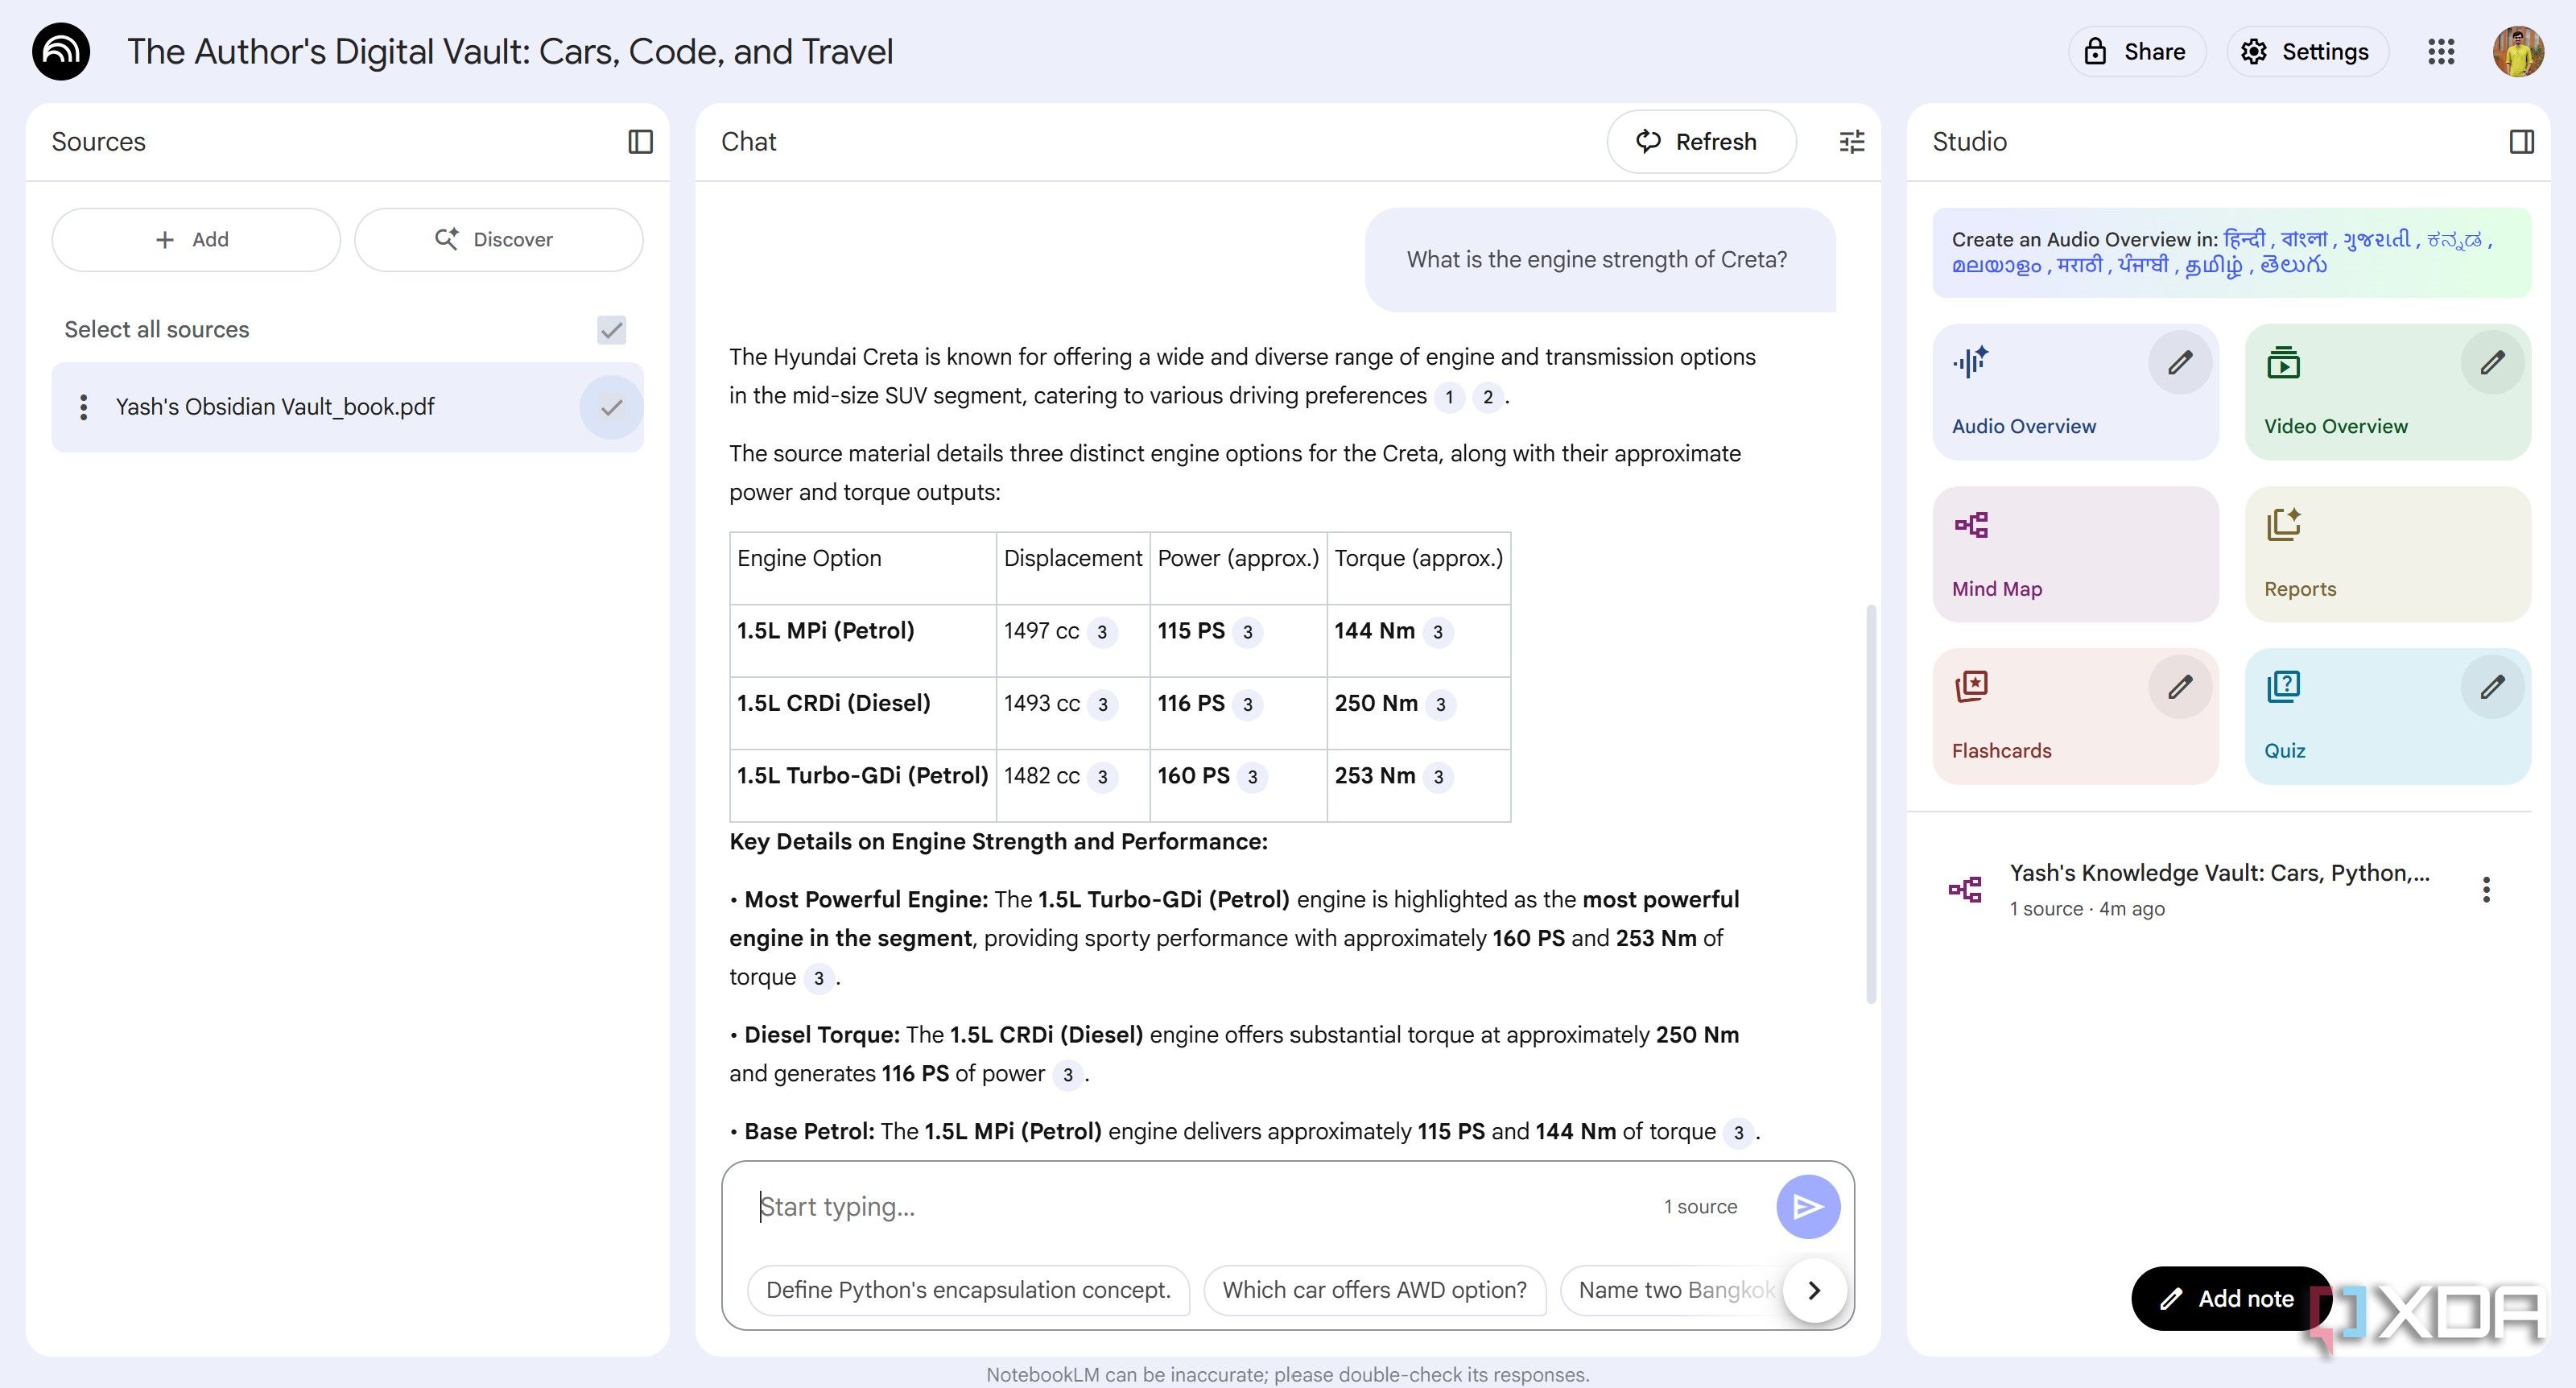Choose 'Define Python's encapsulation concept.' suggestion

[x=967, y=1290]
